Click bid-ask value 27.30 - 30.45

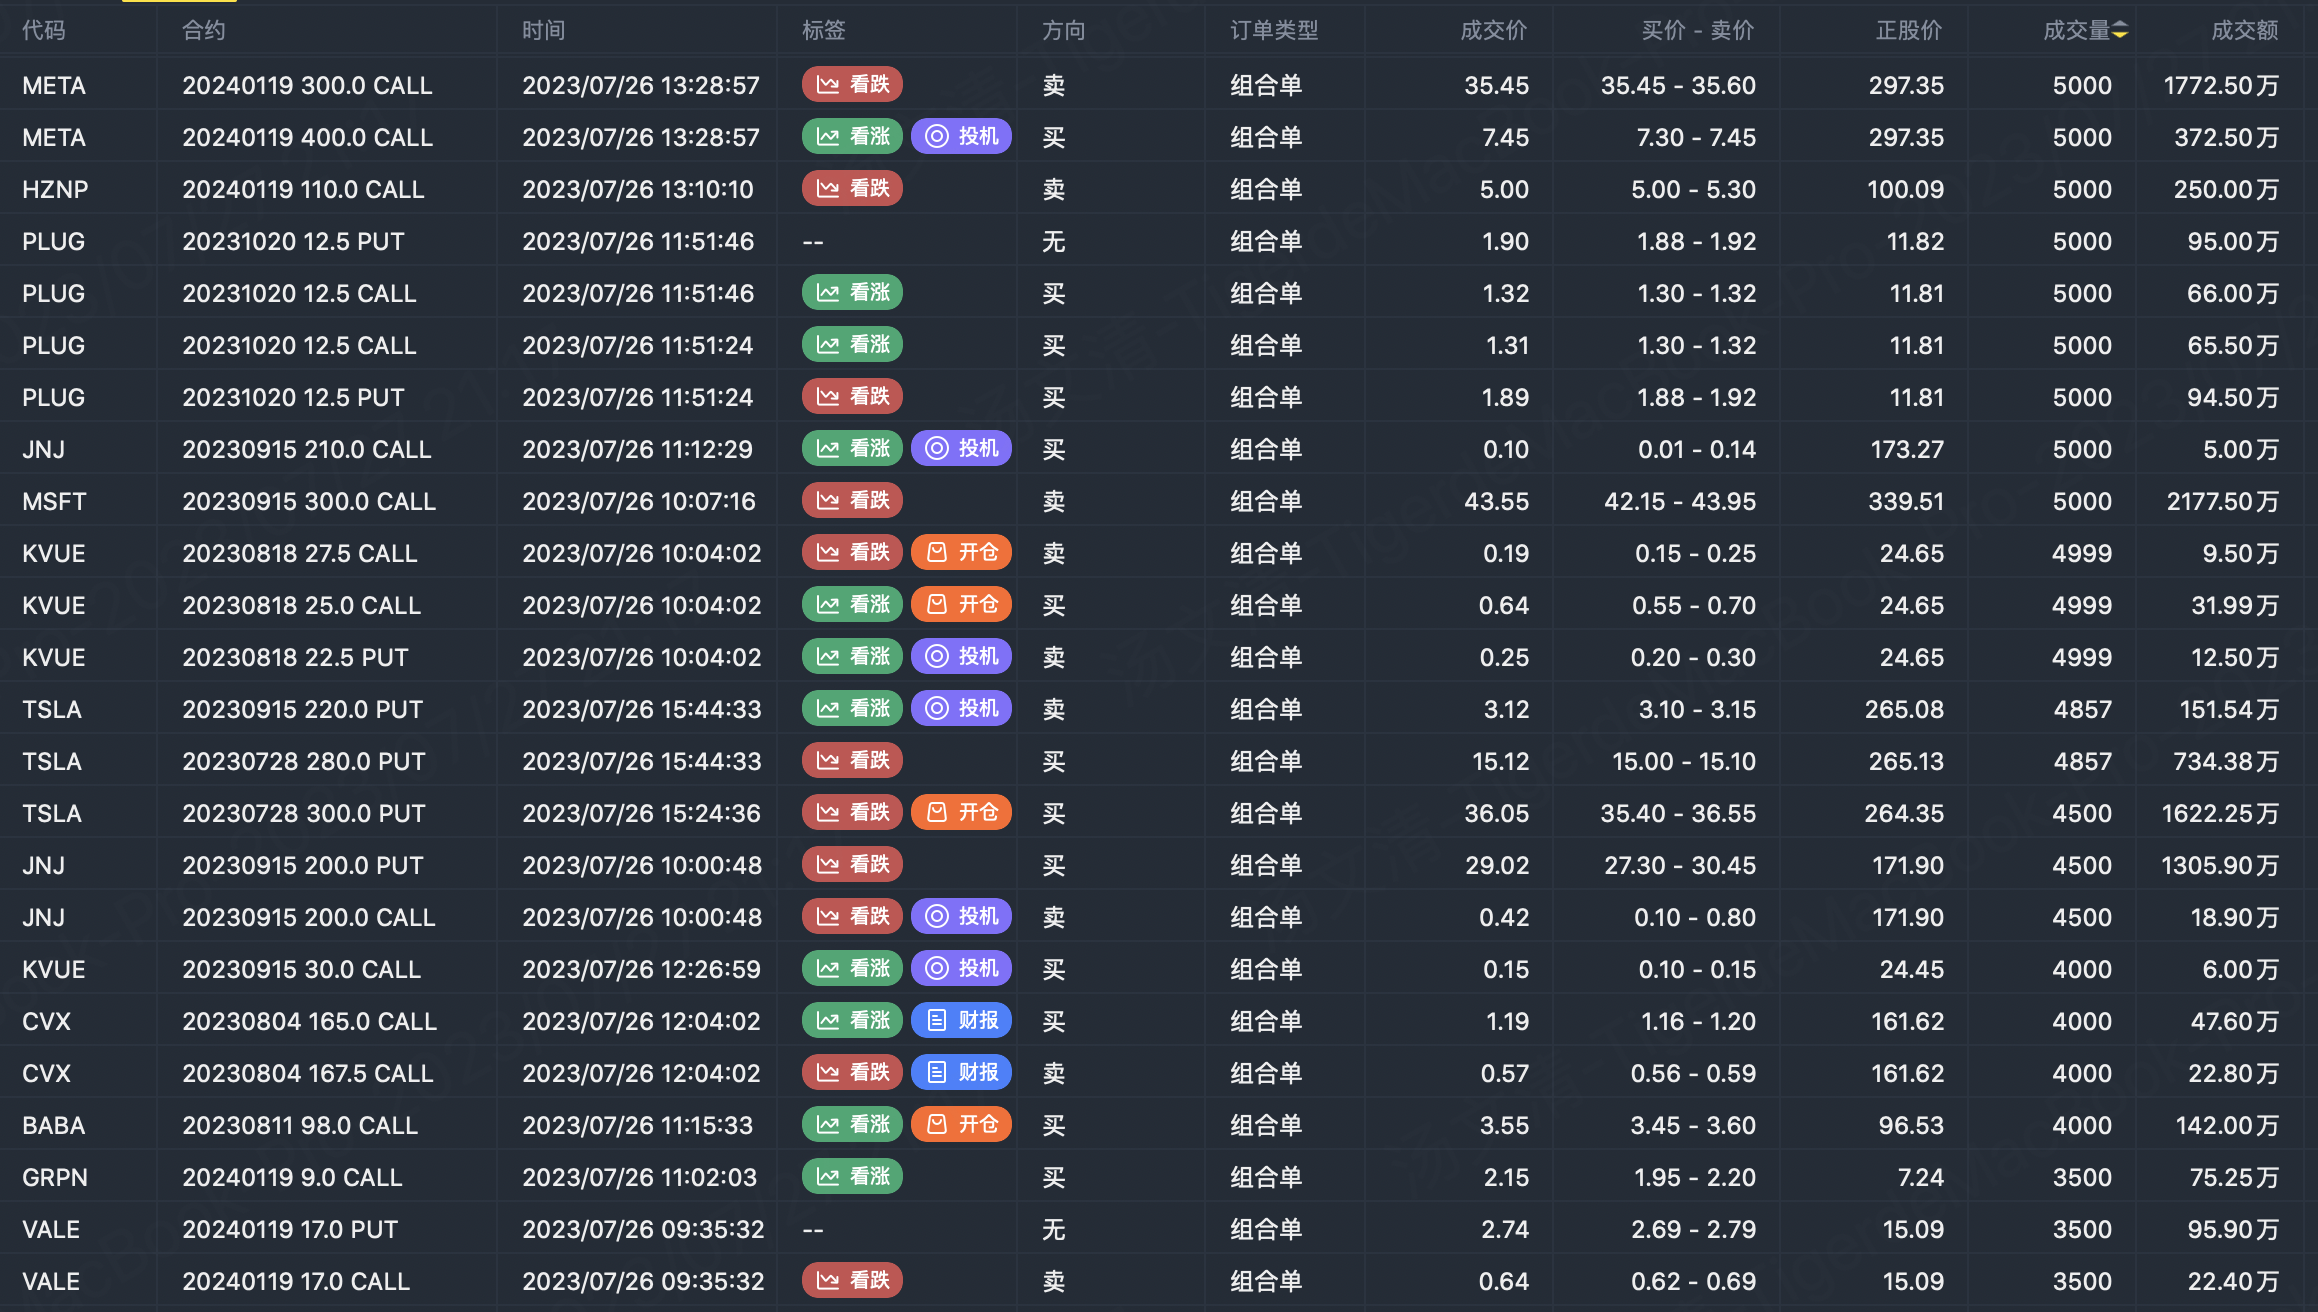coord(1680,865)
